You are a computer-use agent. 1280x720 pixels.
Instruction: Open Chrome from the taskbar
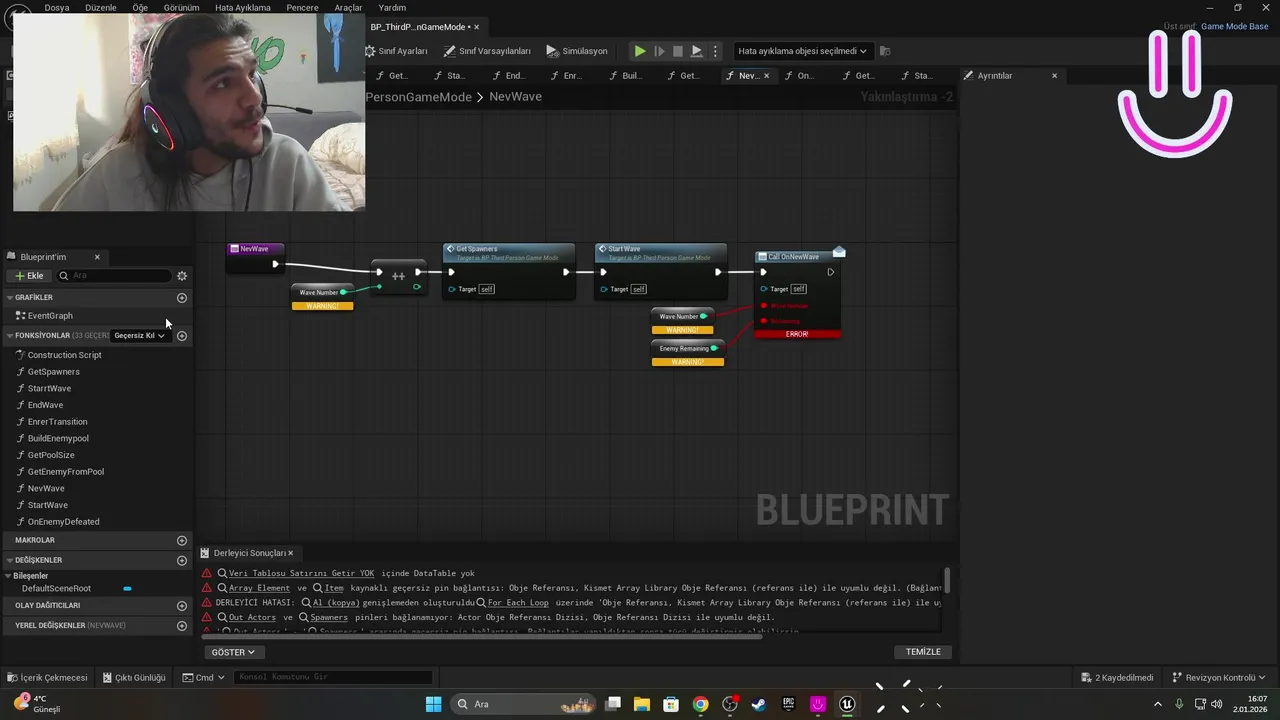(x=700, y=704)
